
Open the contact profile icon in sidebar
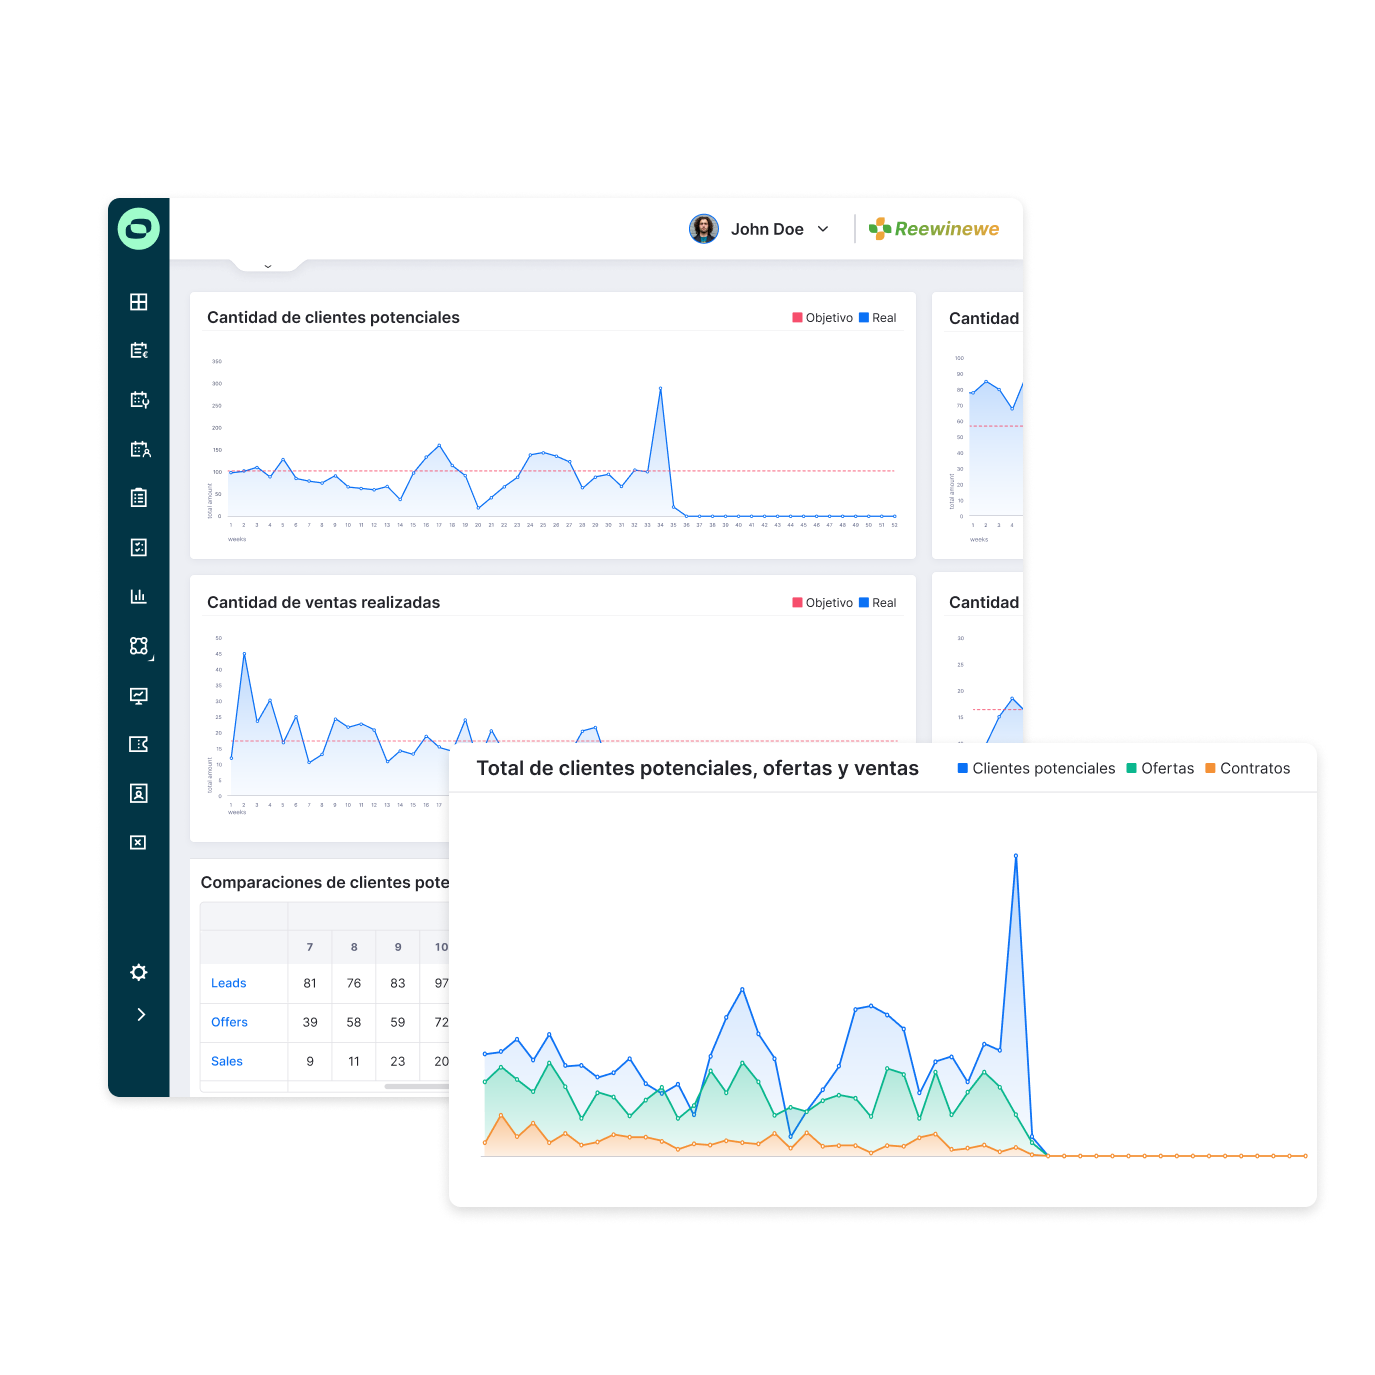point(139,793)
